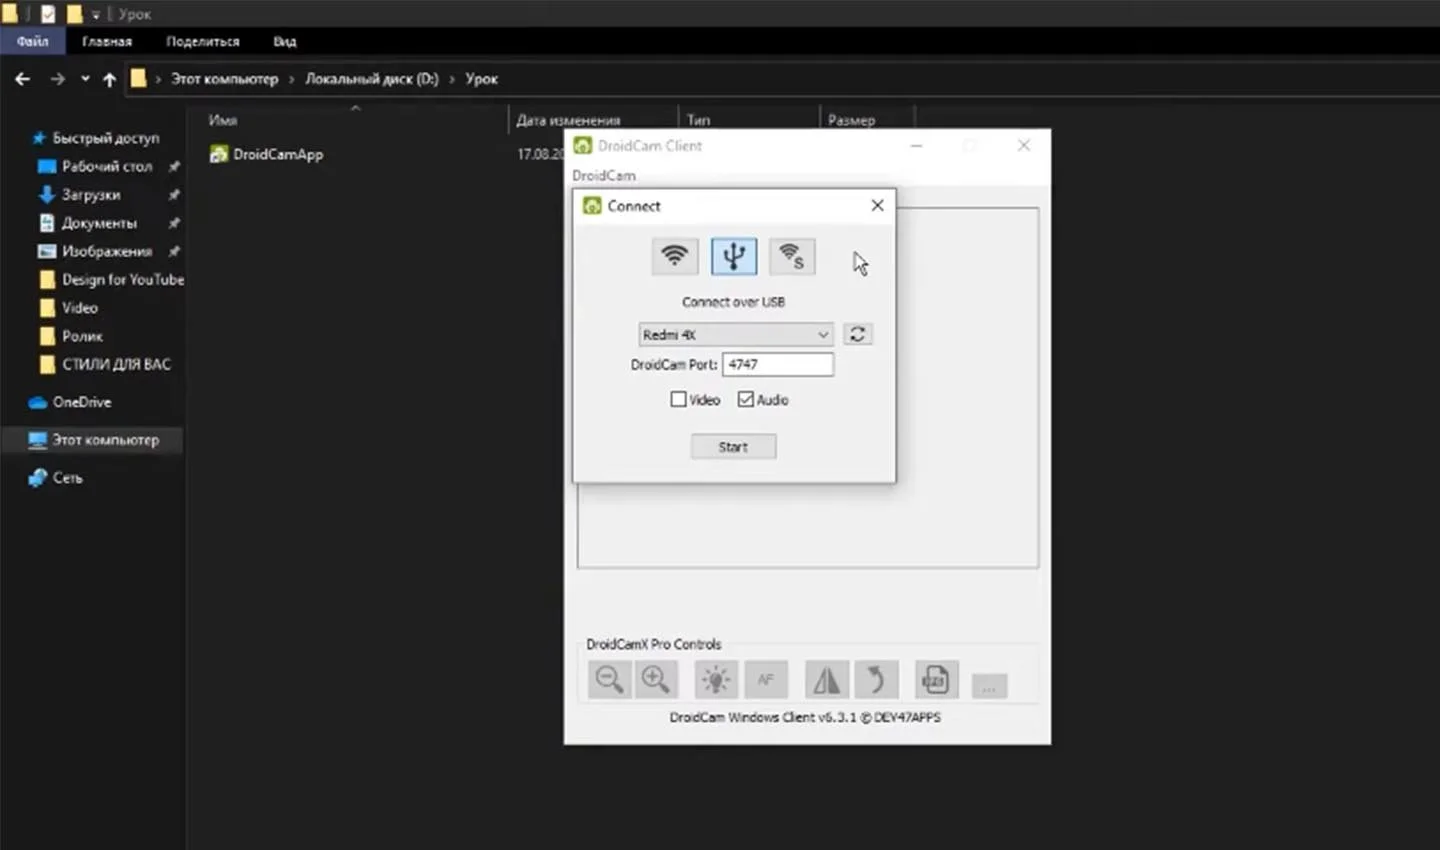This screenshot has height=850, width=1440.
Task: Refresh the USB device list
Action: pos(857,334)
